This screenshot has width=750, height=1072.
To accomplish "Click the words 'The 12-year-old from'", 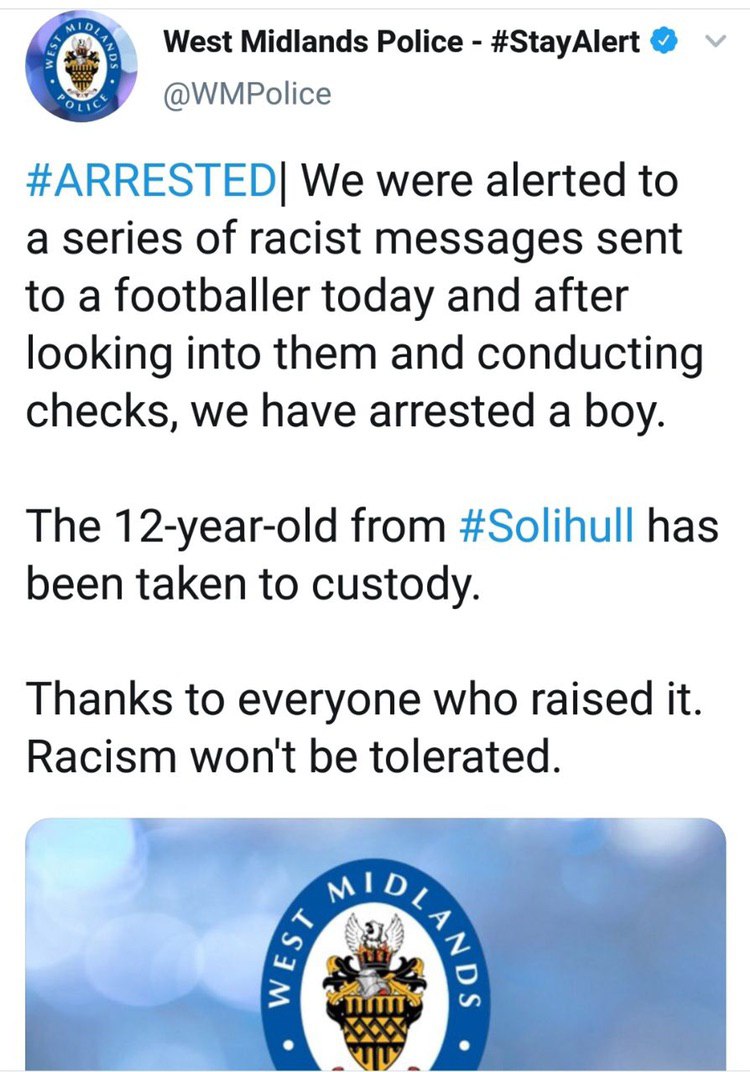I will [239, 526].
